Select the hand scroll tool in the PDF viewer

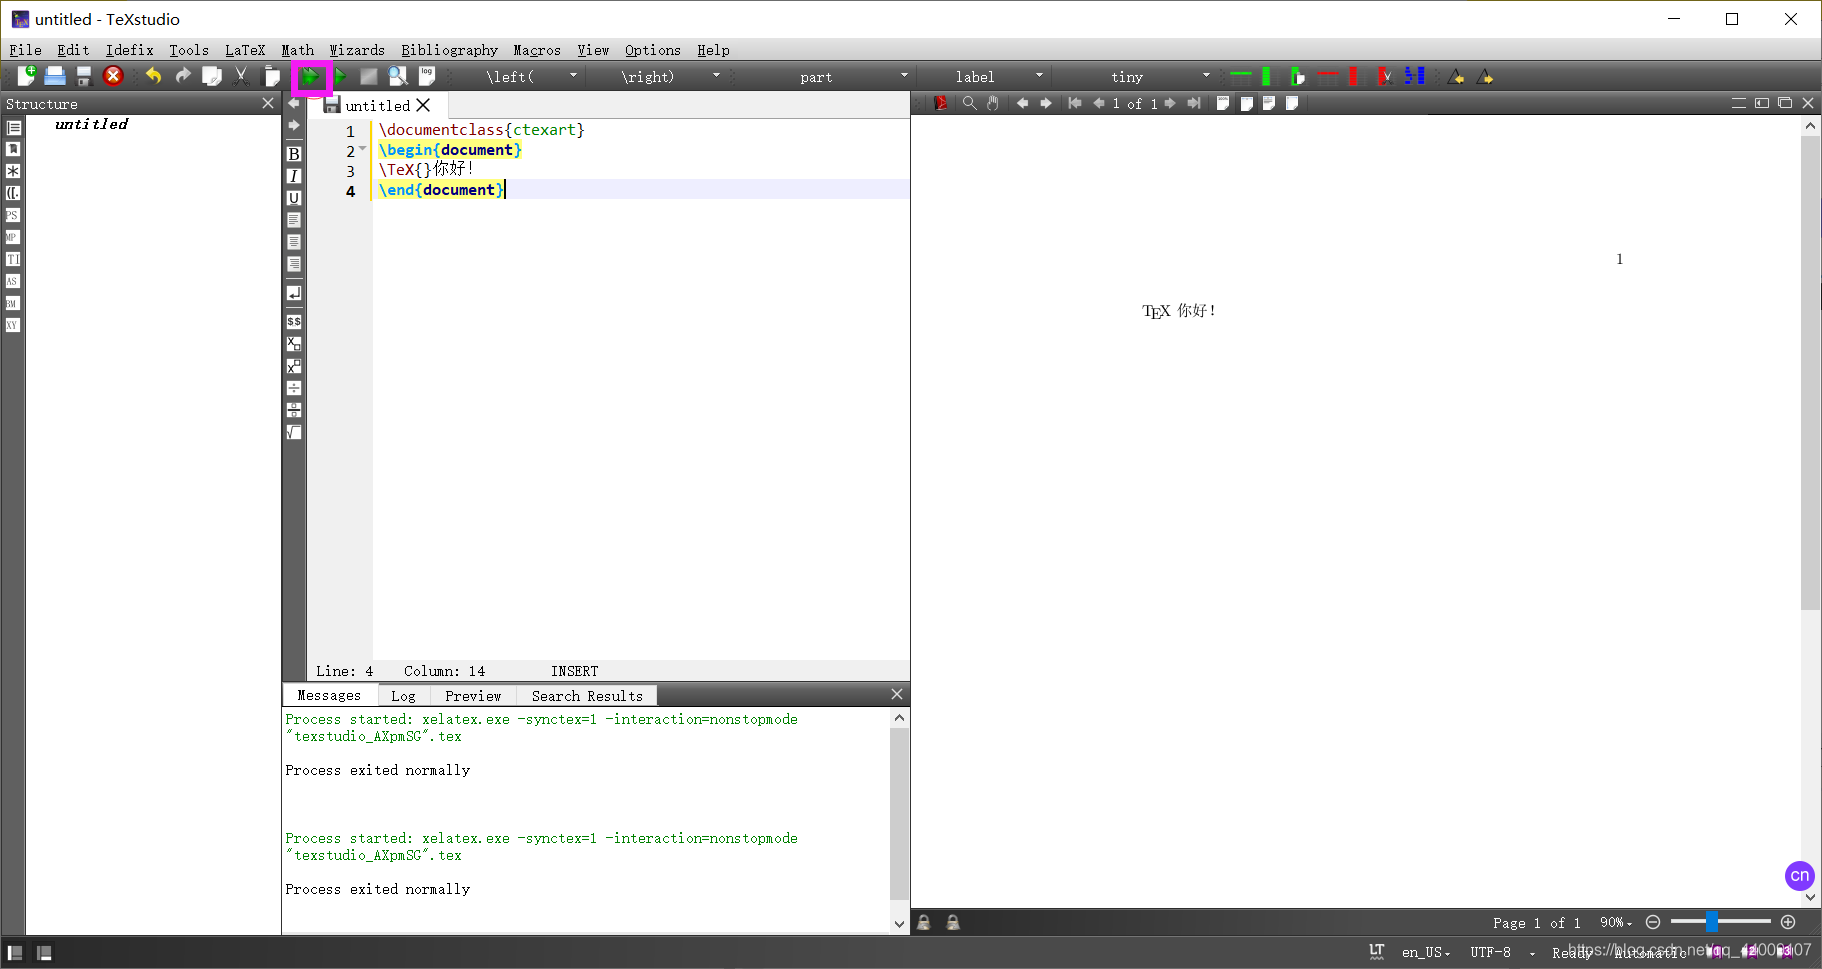(993, 103)
